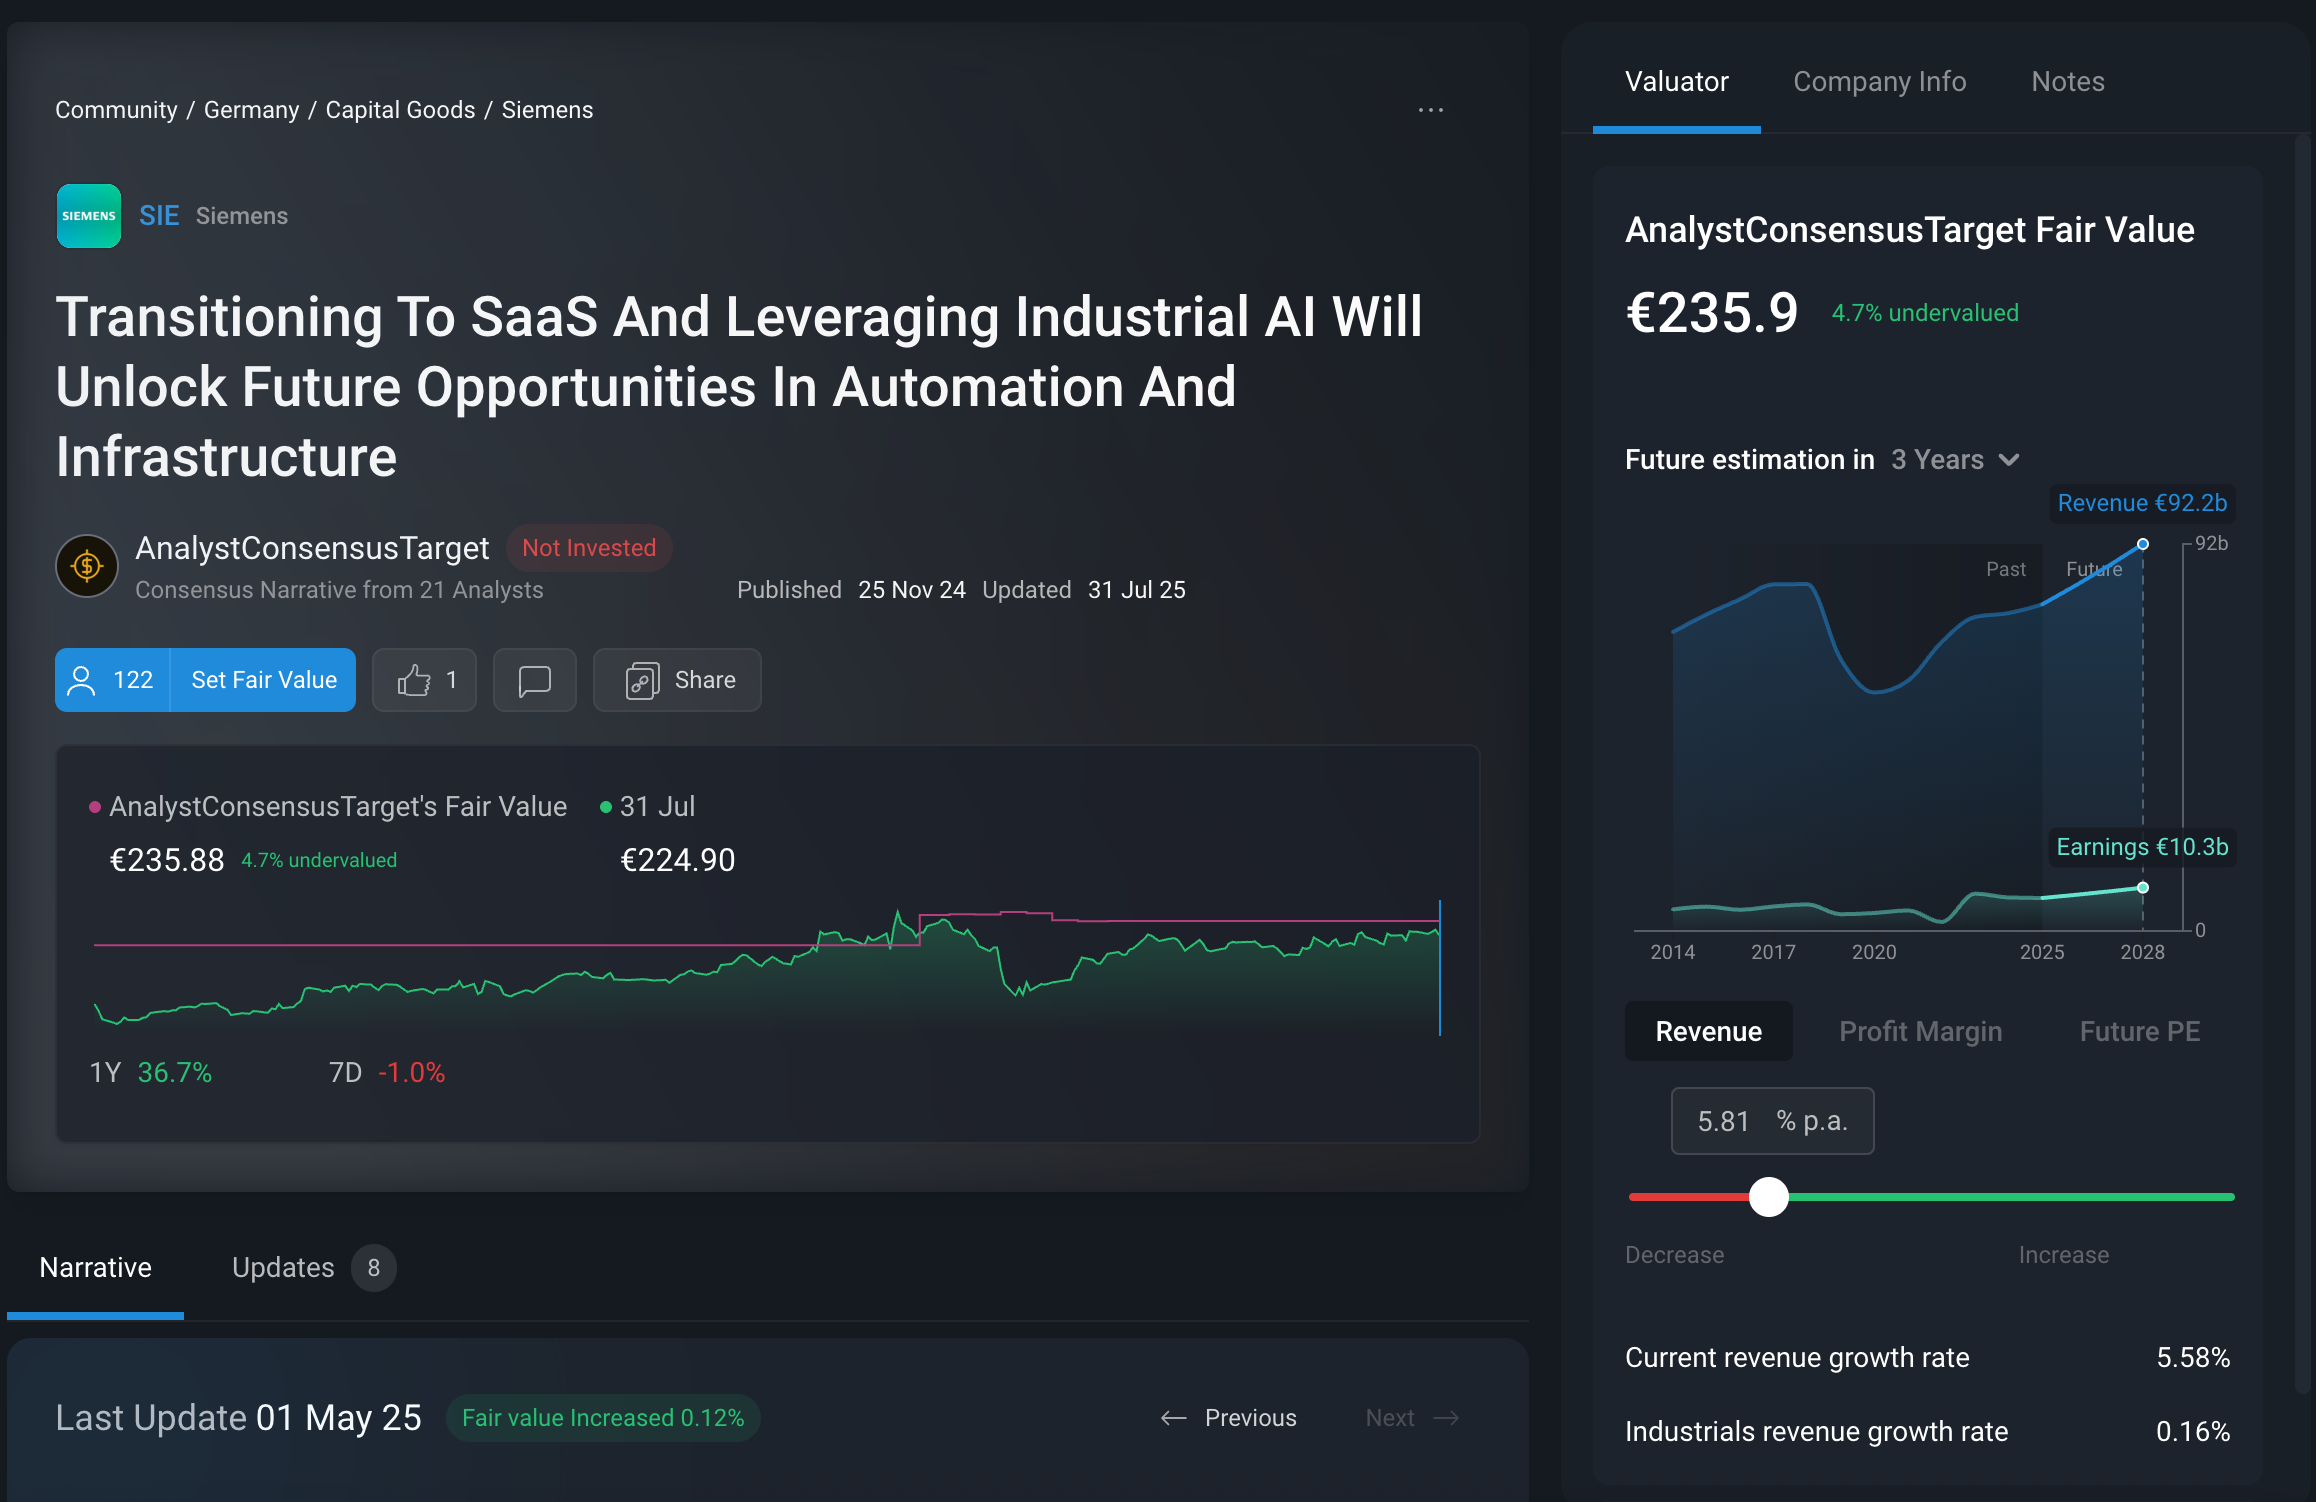Select the Revenue metric tab

point(1709,1031)
